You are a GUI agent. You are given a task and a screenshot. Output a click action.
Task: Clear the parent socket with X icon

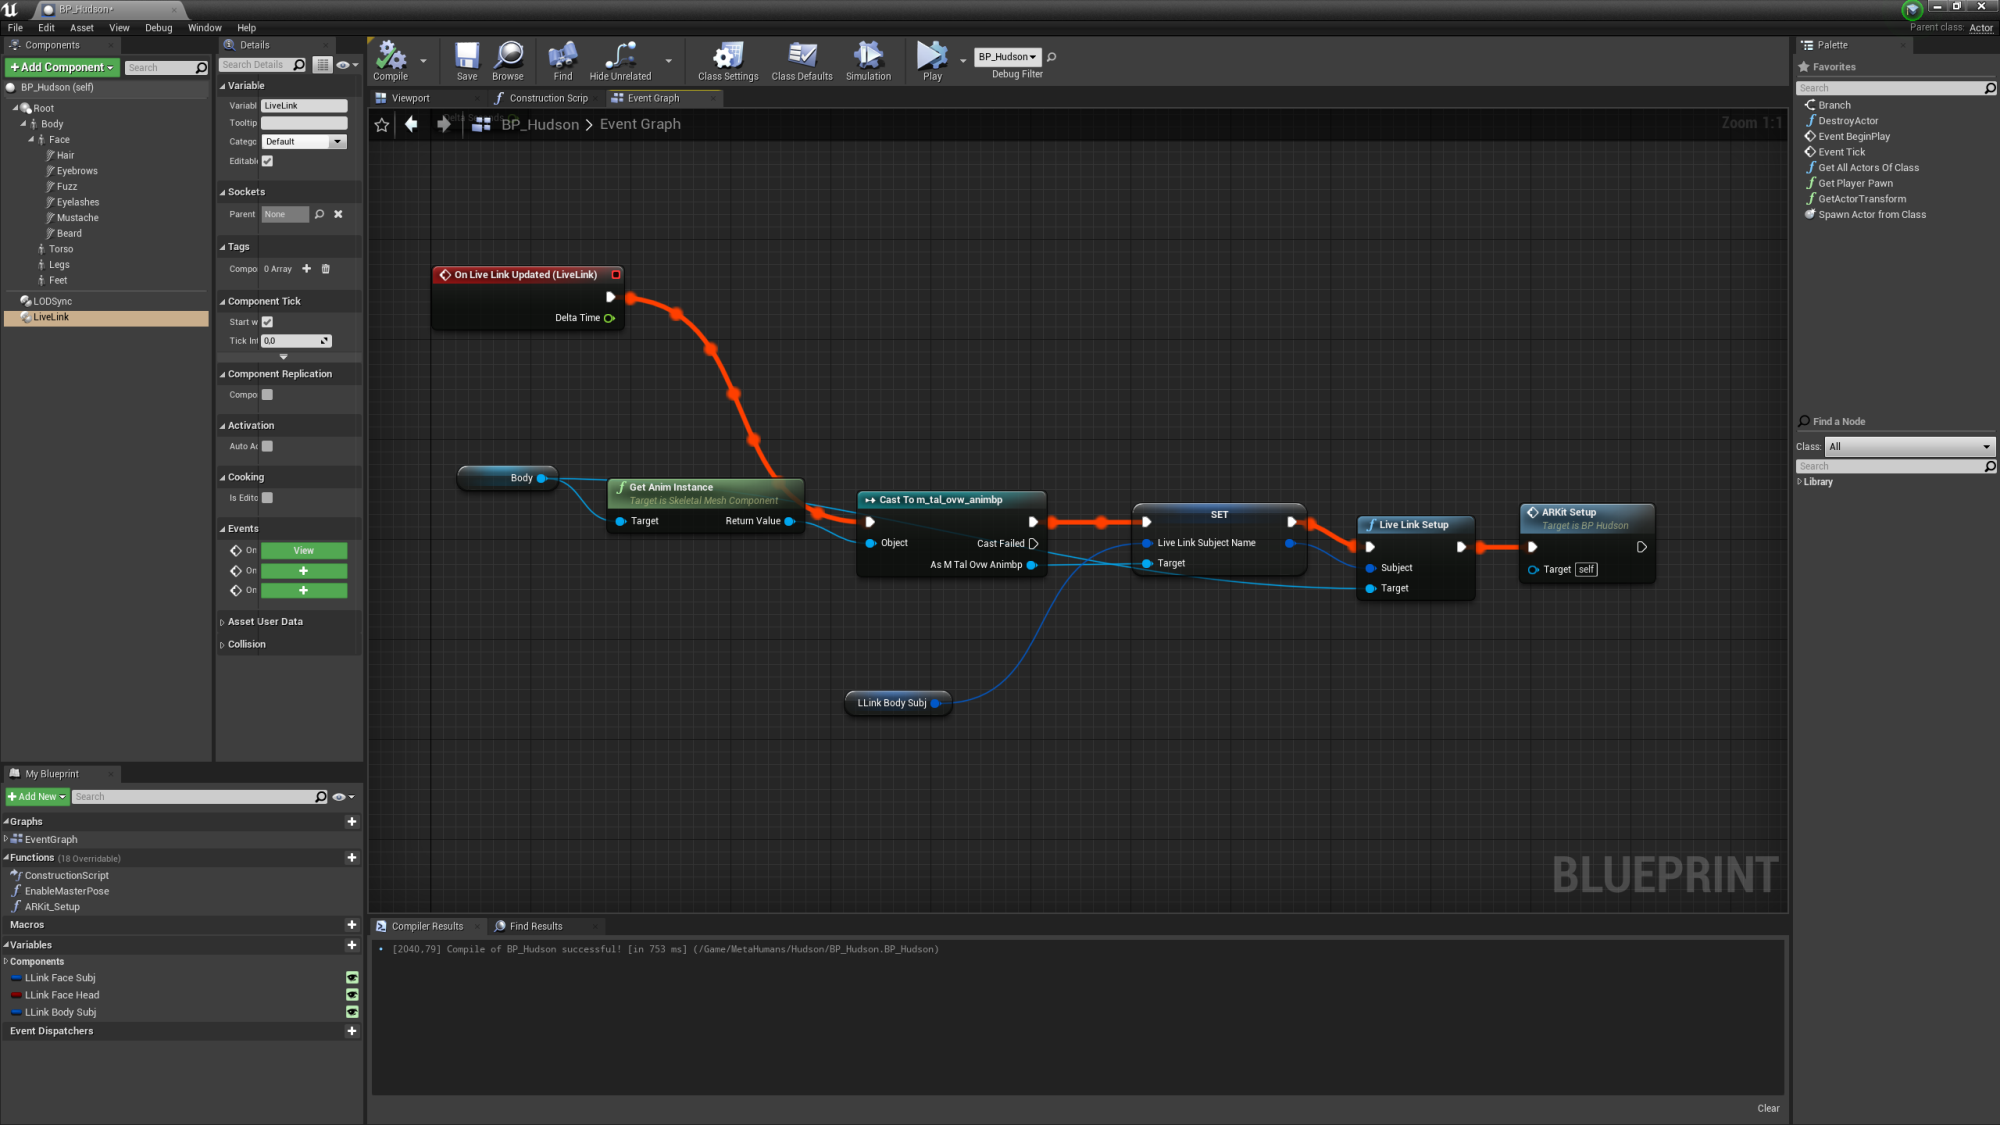pos(338,214)
